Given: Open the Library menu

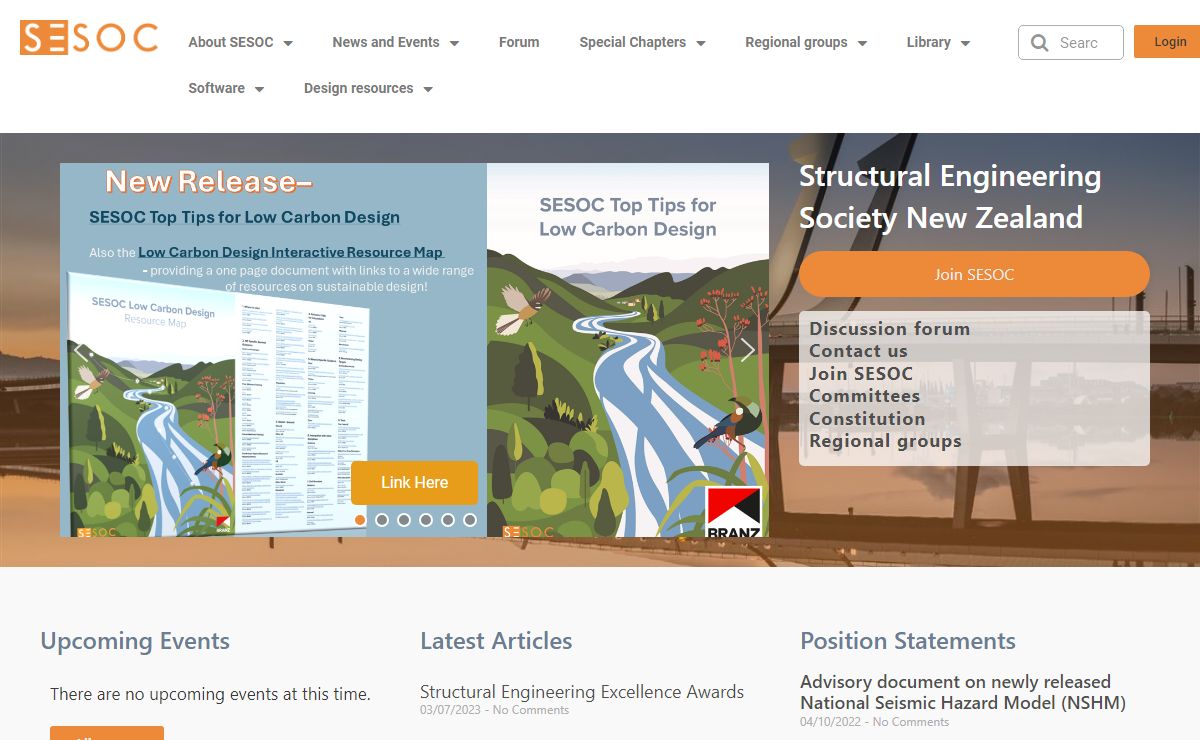Looking at the screenshot, I should (929, 42).
